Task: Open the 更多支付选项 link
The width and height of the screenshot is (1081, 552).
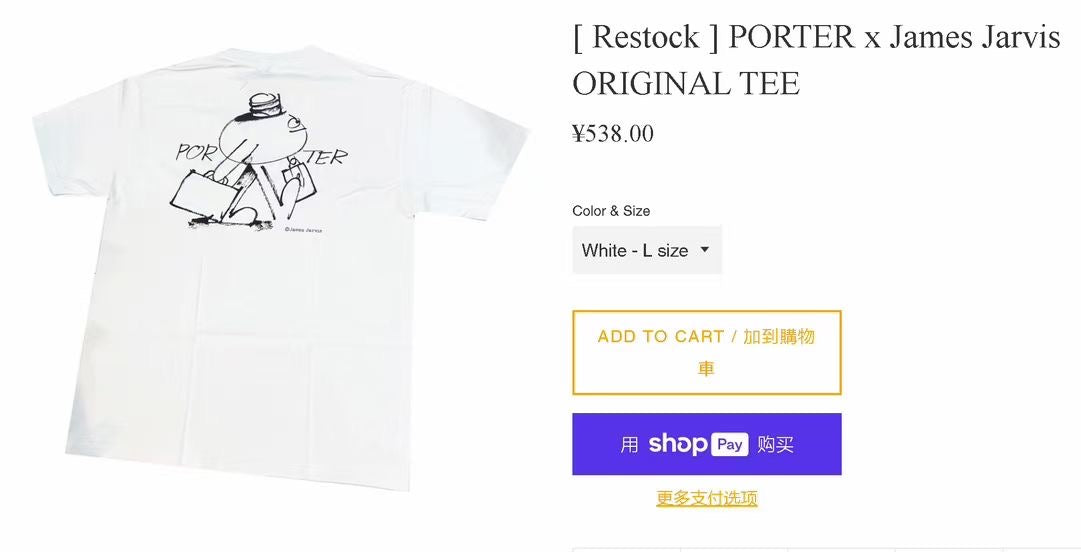Action: [x=707, y=498]
